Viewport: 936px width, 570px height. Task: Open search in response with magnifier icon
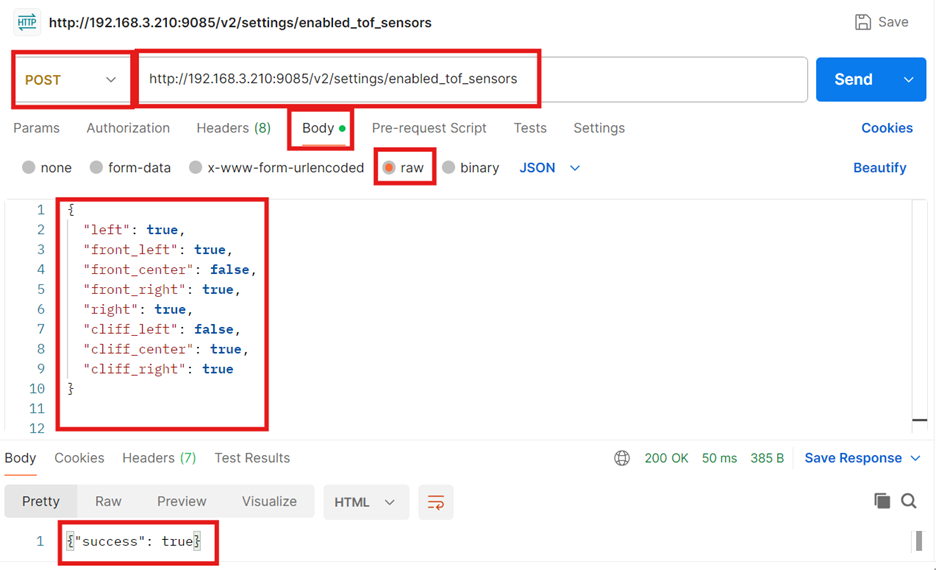(909, 501)
